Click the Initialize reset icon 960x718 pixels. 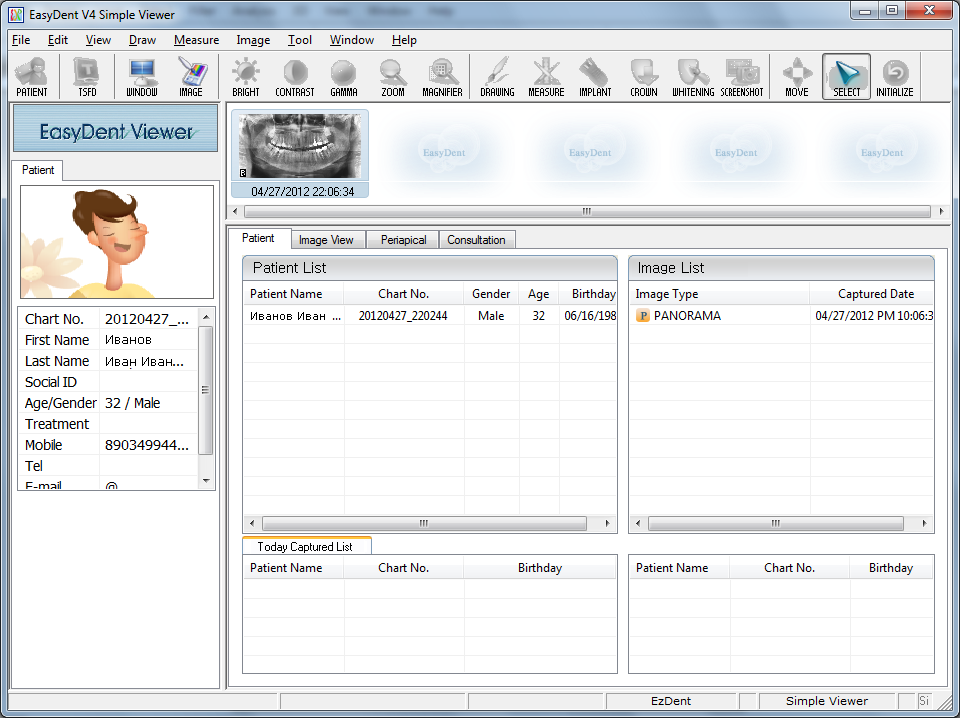(x=894, y=77)
